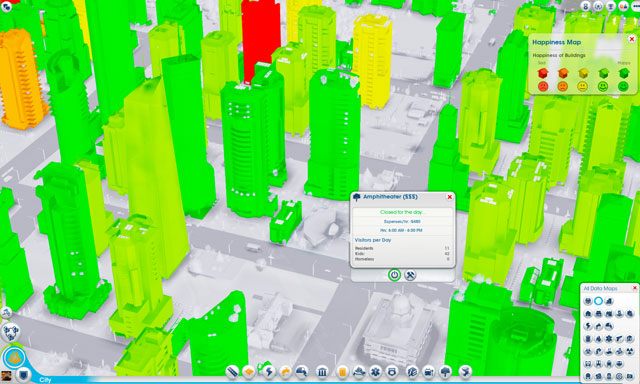
Task: Toggle Amphitheater power on/off button
Action: (x=394, y=275)
